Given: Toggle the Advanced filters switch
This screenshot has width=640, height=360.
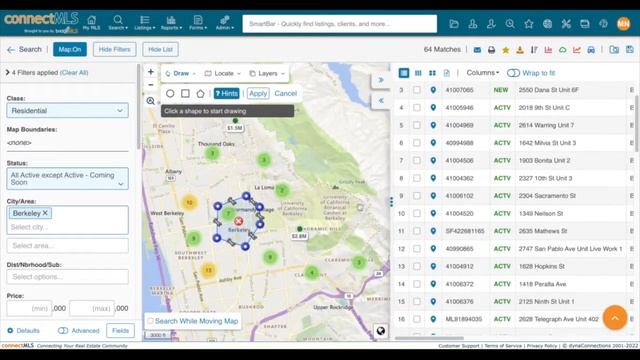Looking at the screenshot, I should point(63,331).
